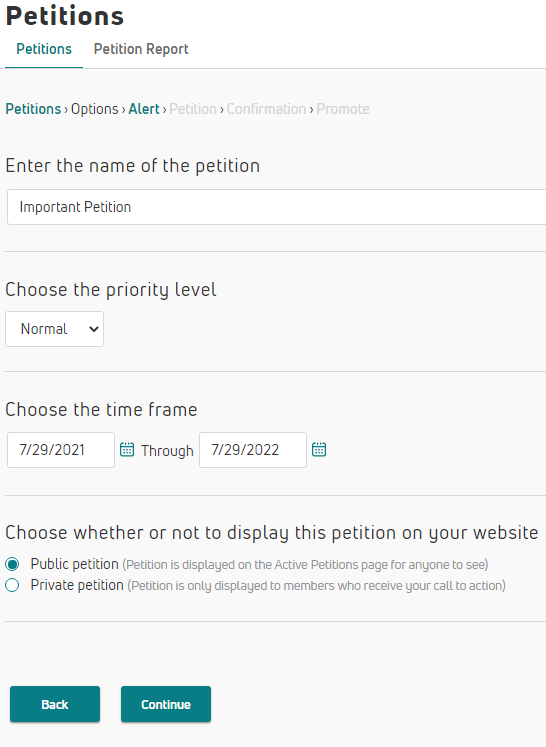Open the start date calendar picker icon
Image resolution: width=546 pixels, height=747 pixels.
[x=127, y=449]
